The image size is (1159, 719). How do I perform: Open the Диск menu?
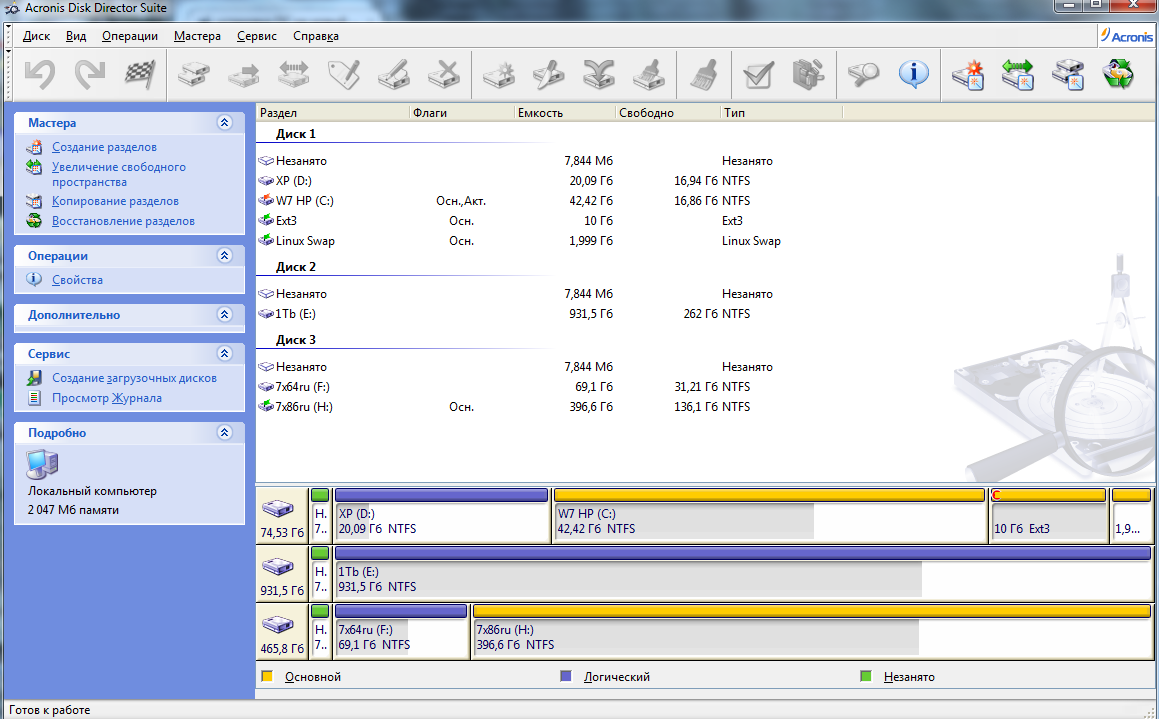36,35
